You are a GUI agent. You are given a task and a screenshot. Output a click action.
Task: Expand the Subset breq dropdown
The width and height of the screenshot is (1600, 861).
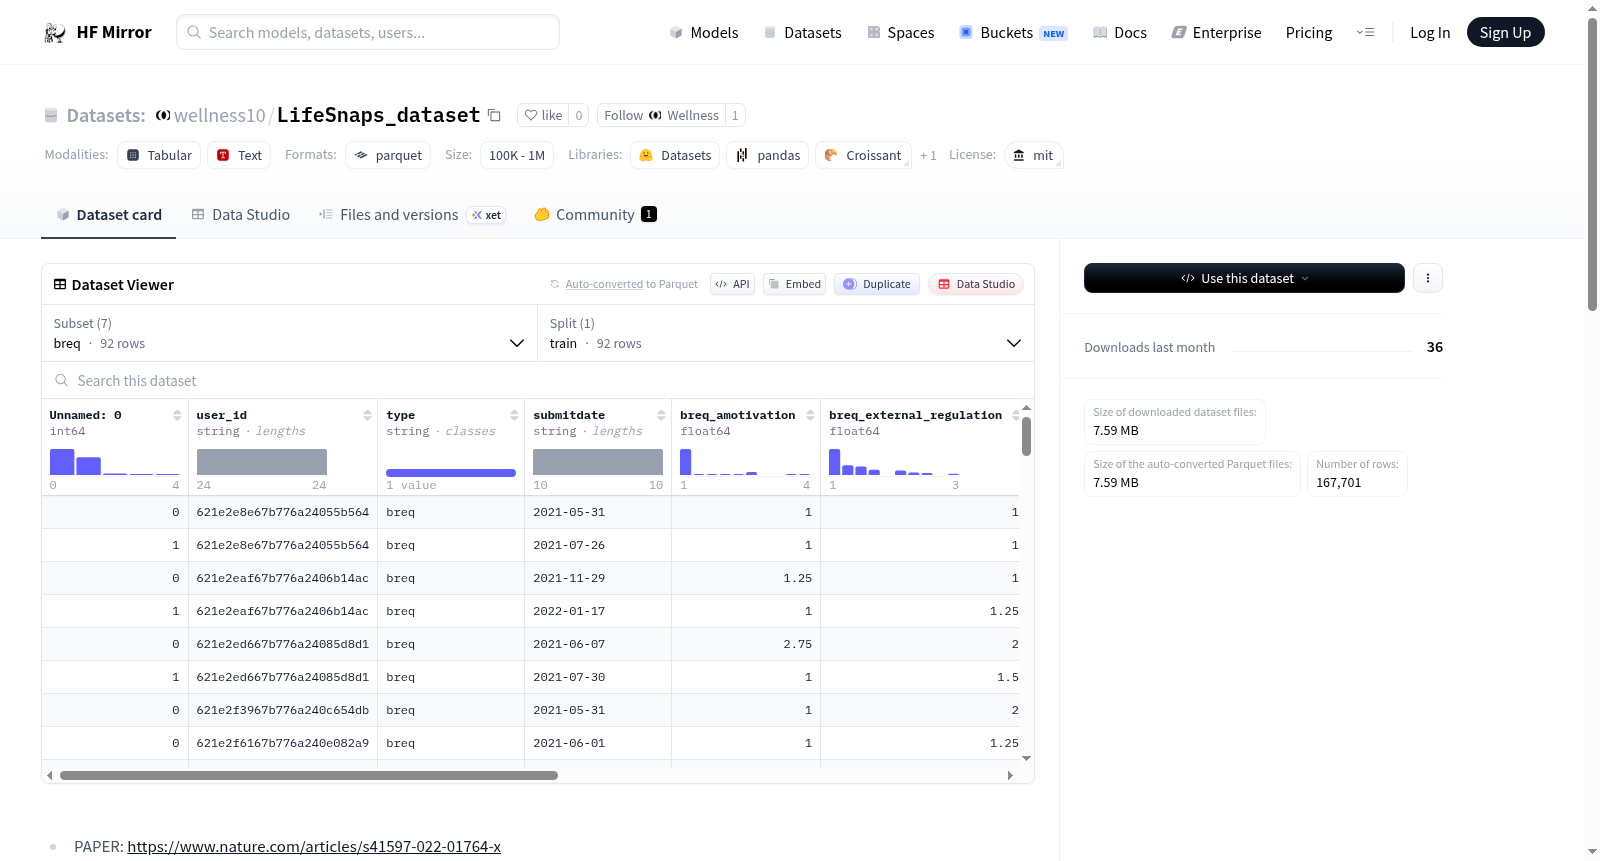[x=289, y=333]
